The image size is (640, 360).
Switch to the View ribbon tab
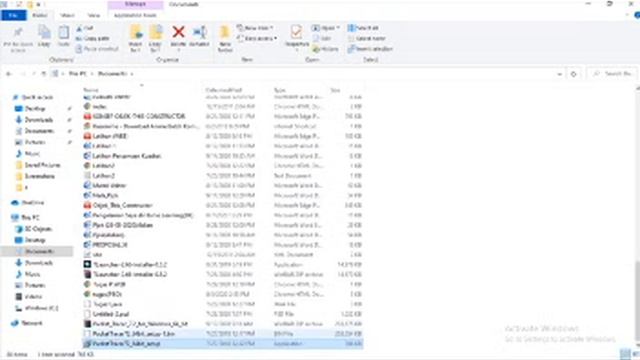tap(93, 16)
